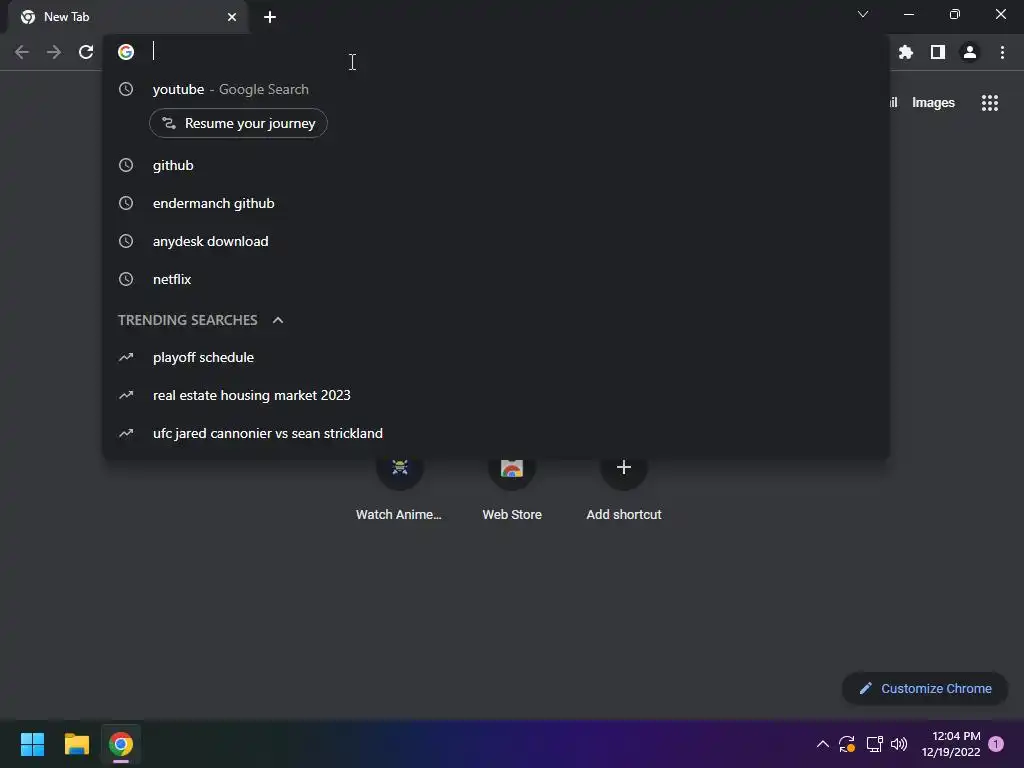Click the trending icon beside playoff schedule
1024x768 pixels.
(x=126, y=357)
